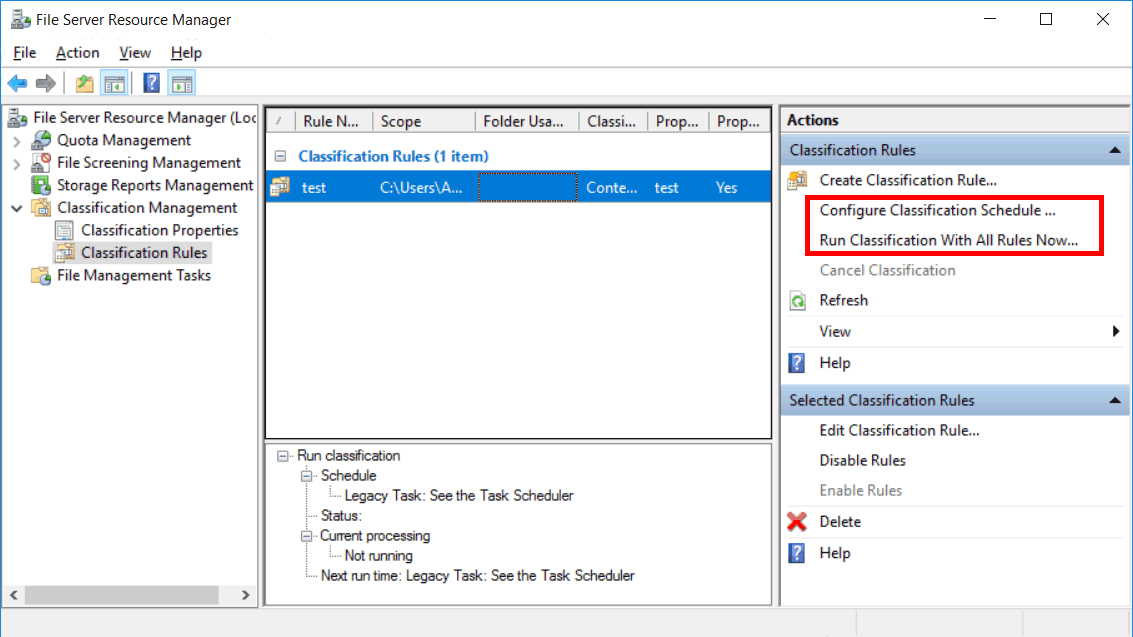Click the forward arrow toolbar icon
This screenshot has height=637, width=1133.
pyautogui.click(x=46, y=84)
